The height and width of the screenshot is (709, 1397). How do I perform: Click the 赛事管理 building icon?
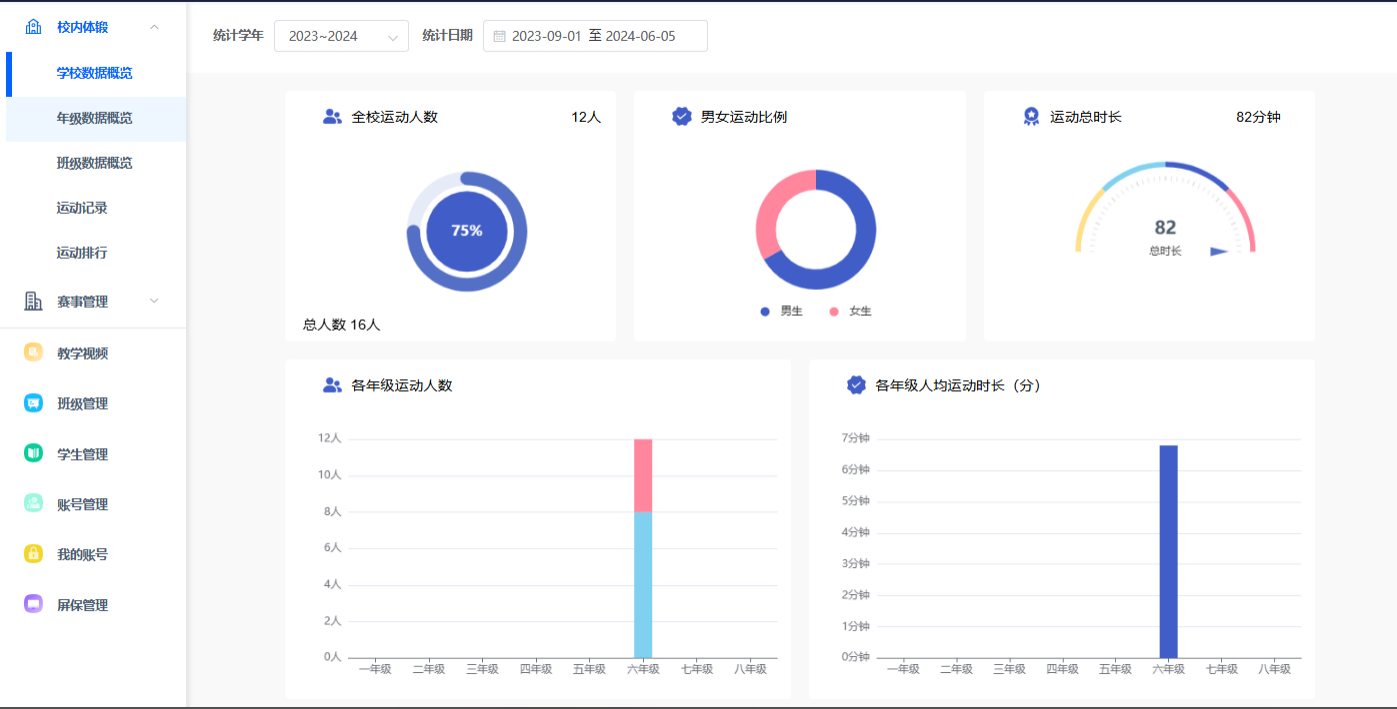pyautogui.click(x=33, y=301)
